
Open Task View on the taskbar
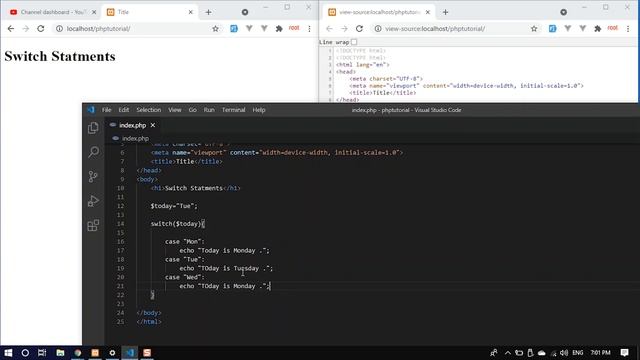tap(42, 353)
